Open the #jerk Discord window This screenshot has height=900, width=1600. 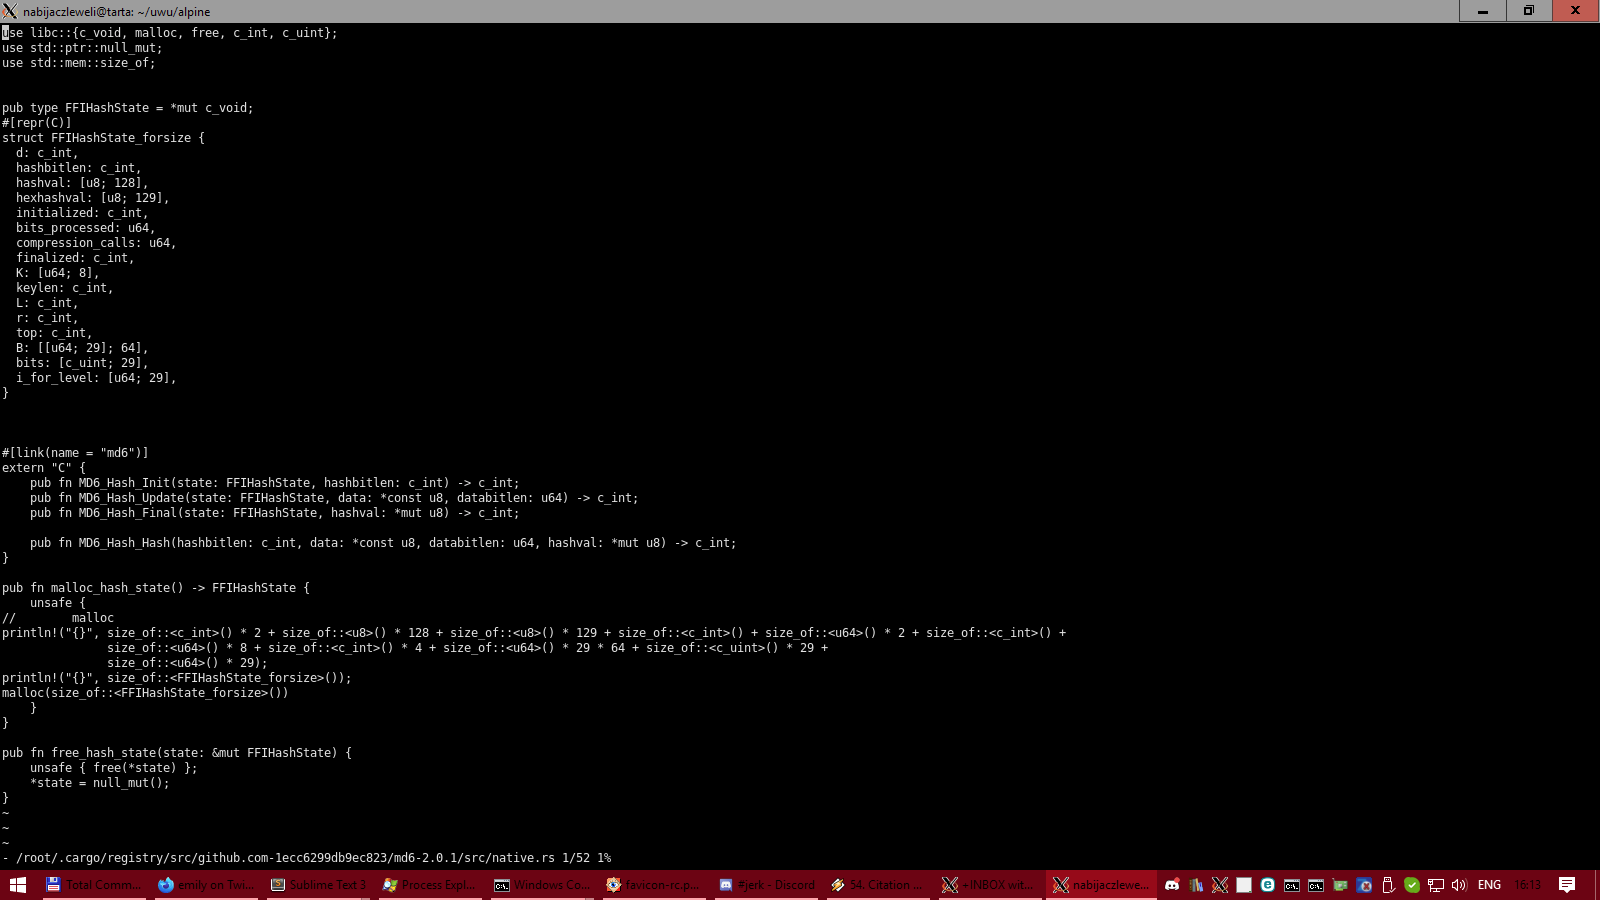tap(766, 885)
